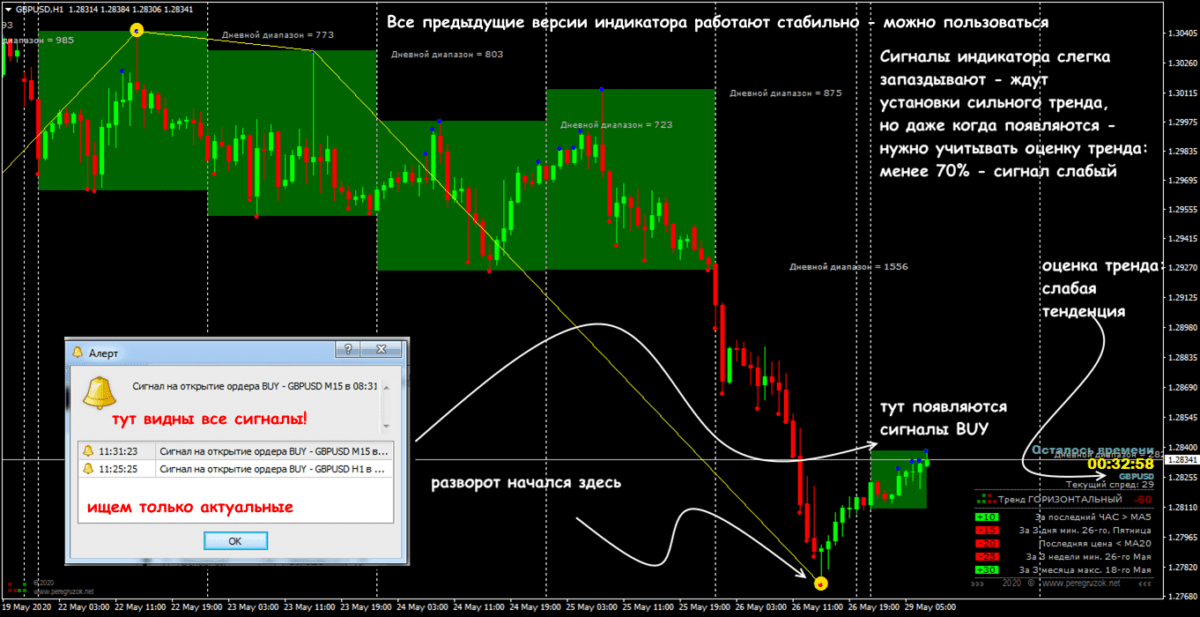Click the yellow circle marker at chart low
1200x617 pixels.
(x=821, y=583)
